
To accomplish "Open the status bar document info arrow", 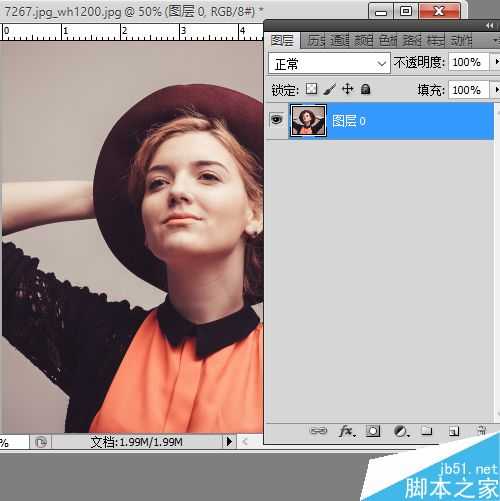I will tap(229, 442).
